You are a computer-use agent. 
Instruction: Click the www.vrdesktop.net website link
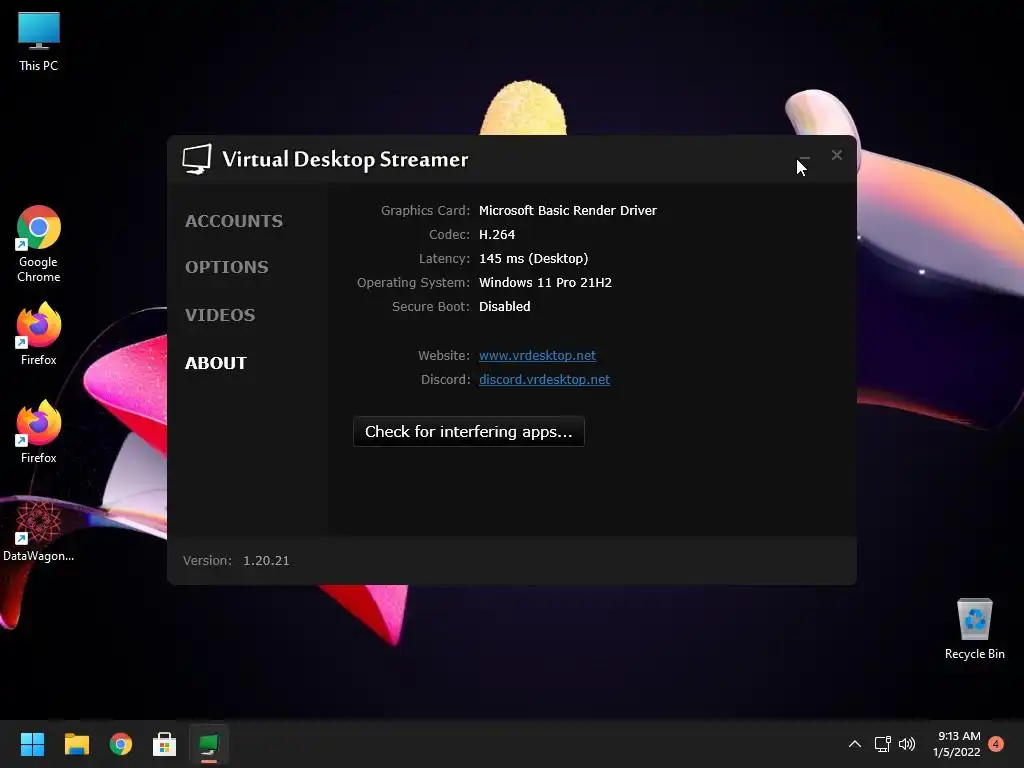click(537, 355)
